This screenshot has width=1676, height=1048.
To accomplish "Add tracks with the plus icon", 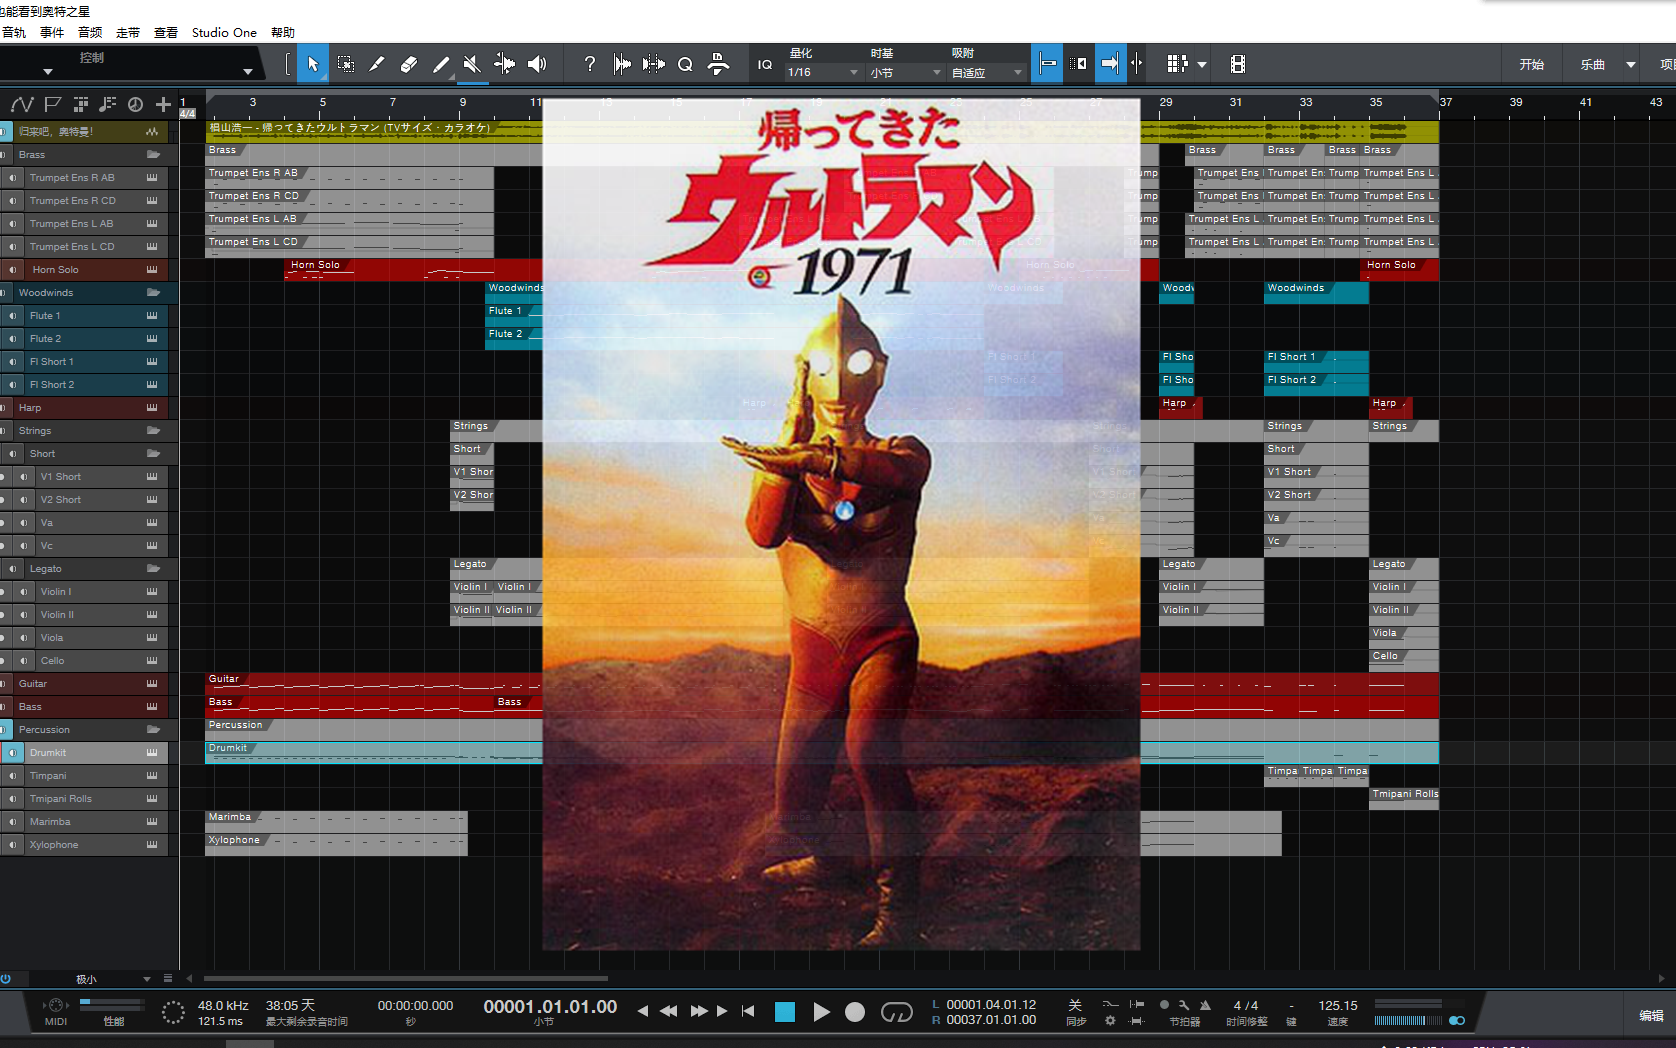I will point(163,104).
